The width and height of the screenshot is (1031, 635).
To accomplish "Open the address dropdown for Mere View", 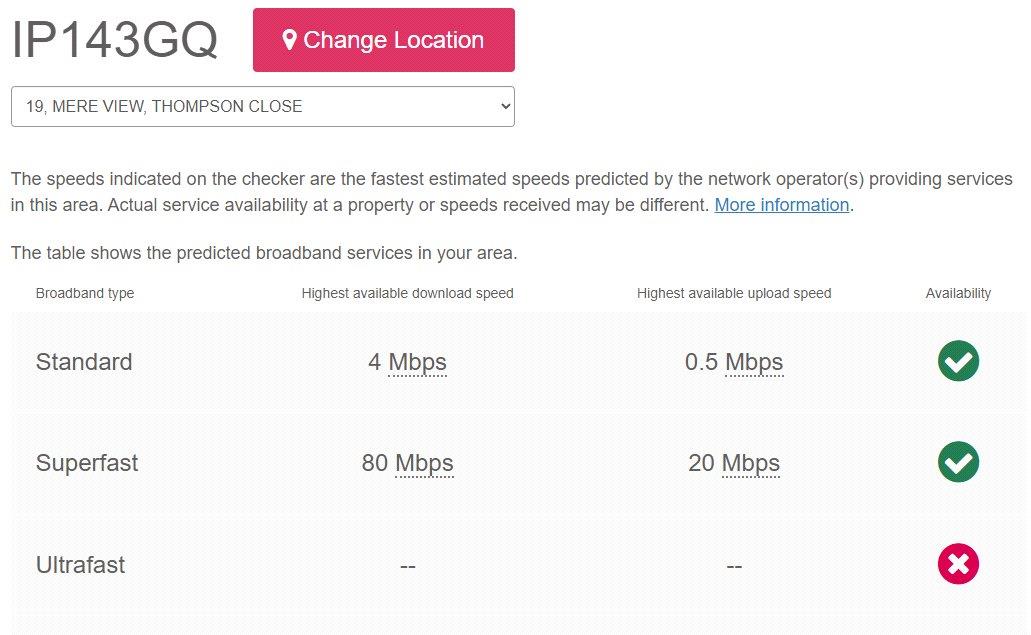I will point(262,106).
